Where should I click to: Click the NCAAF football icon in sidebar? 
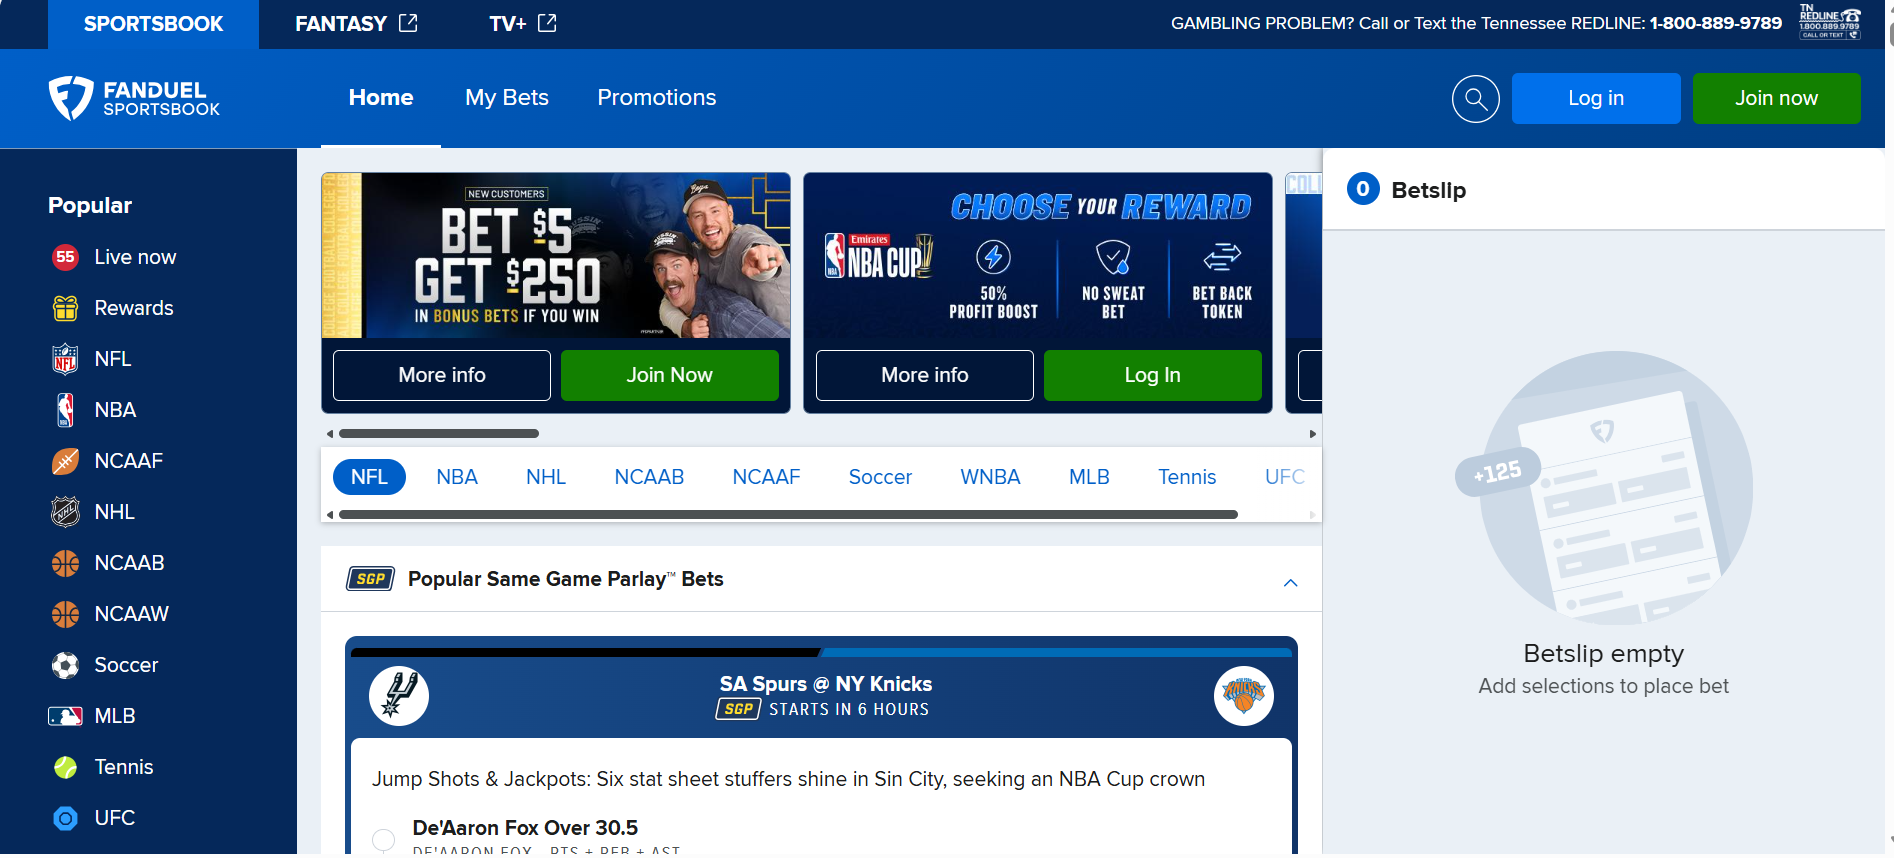(65, 461)
